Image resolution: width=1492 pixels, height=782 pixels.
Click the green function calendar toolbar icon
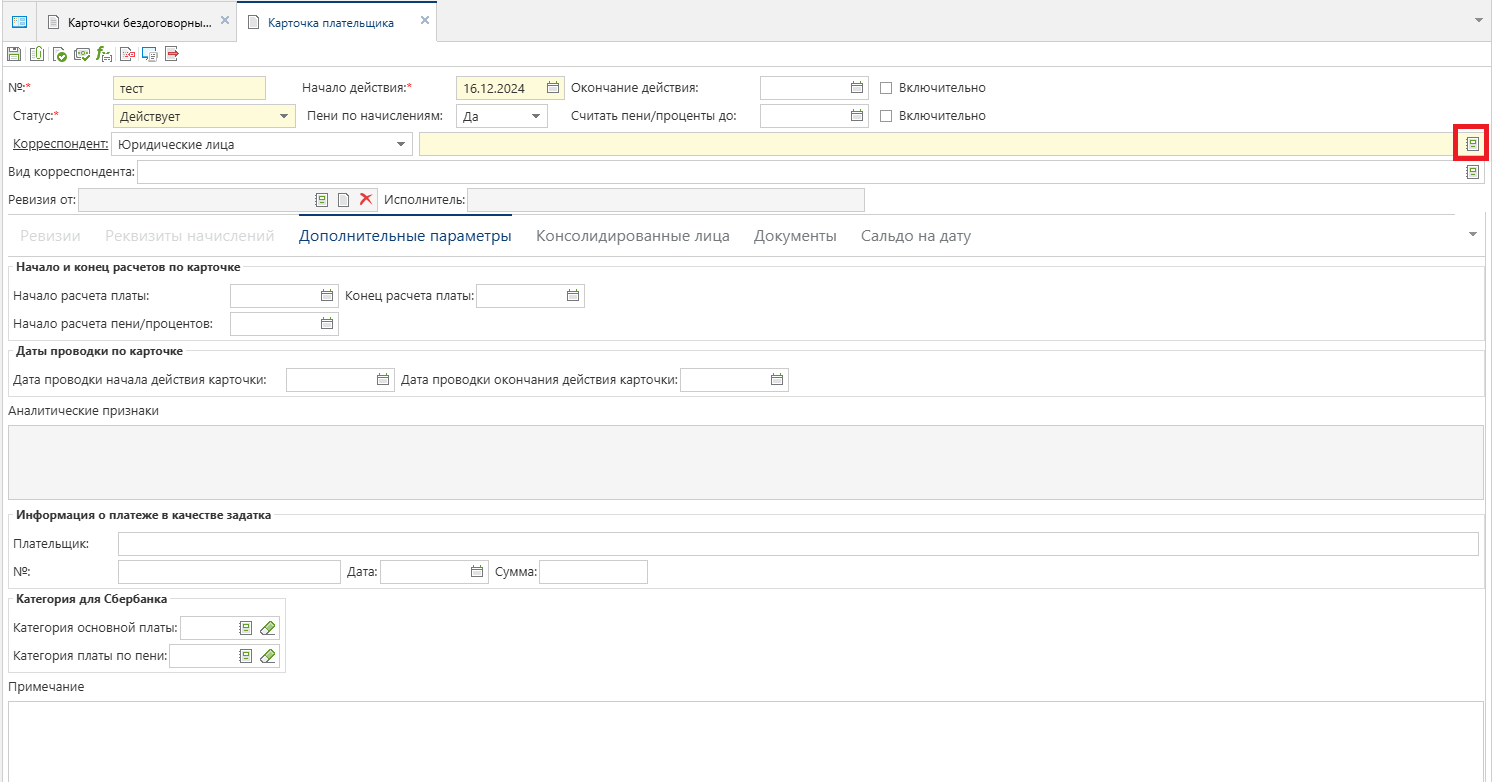[104, 54]
